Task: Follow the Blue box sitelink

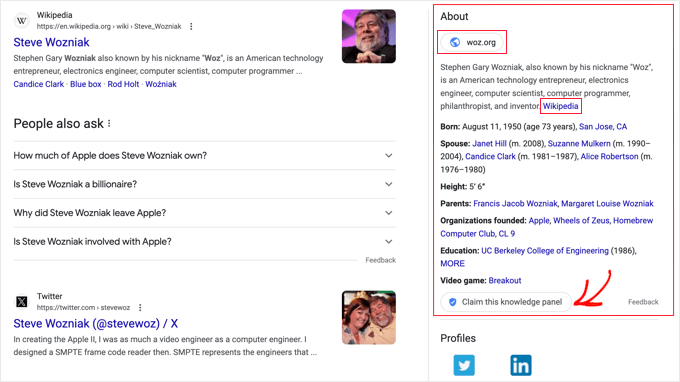Action: pos(85,84)
